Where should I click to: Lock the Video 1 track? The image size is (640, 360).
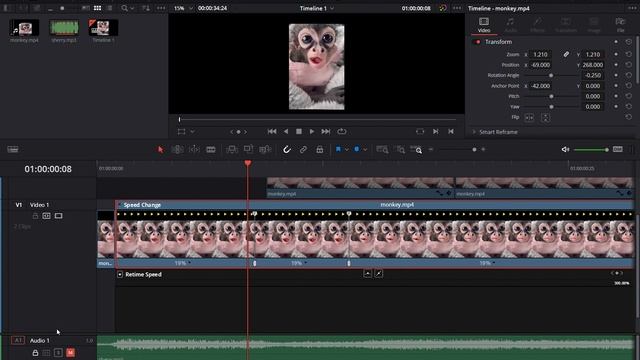click(36, 216)
